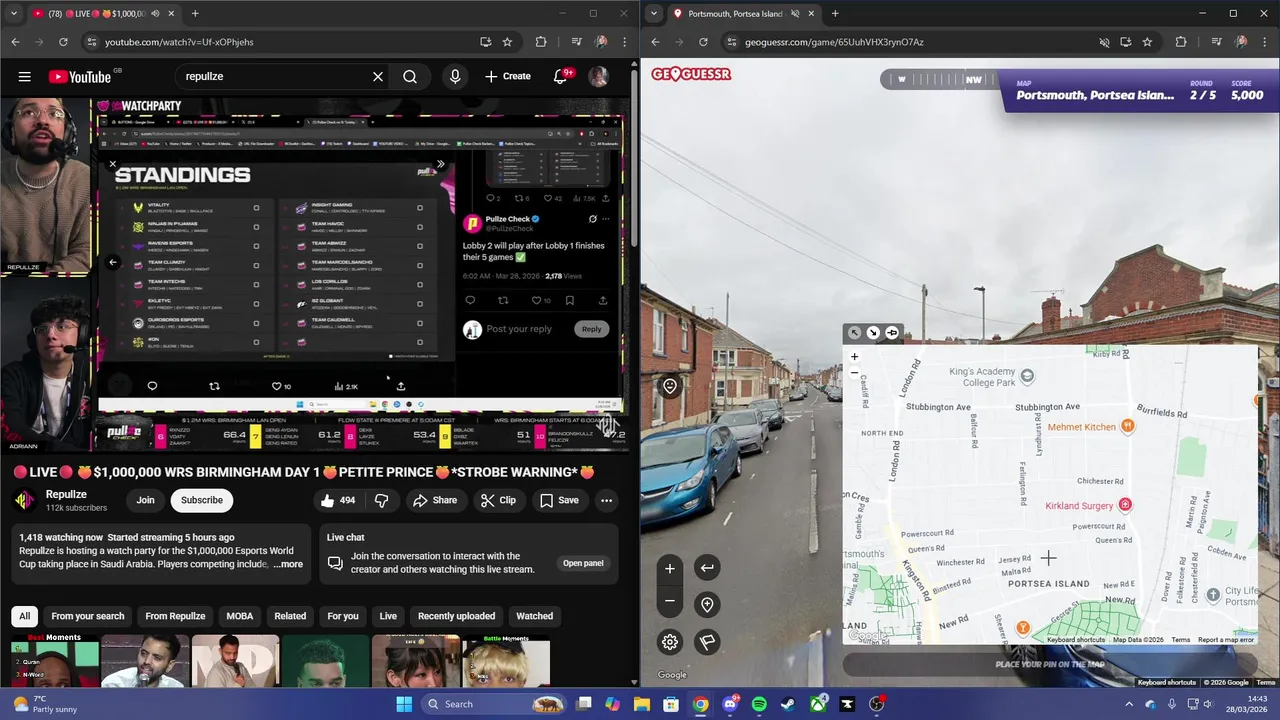Subscribe to the Repullze channel
Screen dimensions: 1280x720
click(202, 500)
